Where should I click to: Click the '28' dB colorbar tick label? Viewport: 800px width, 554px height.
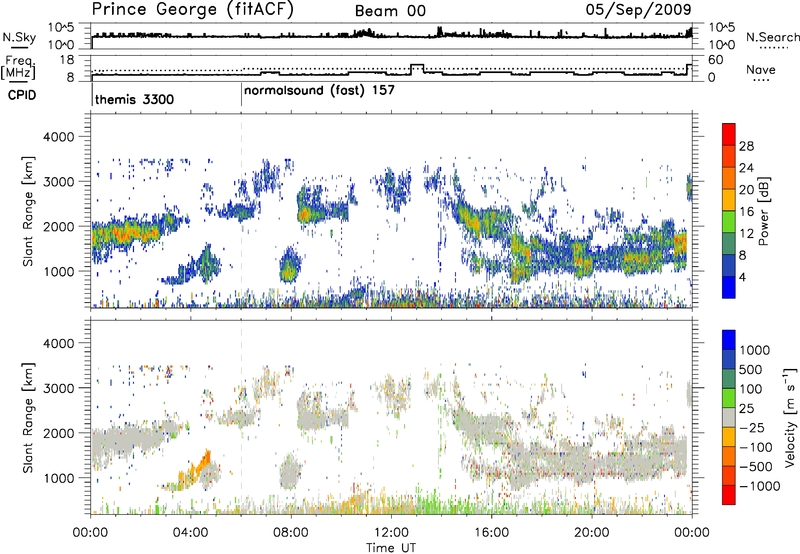[746, 146]
